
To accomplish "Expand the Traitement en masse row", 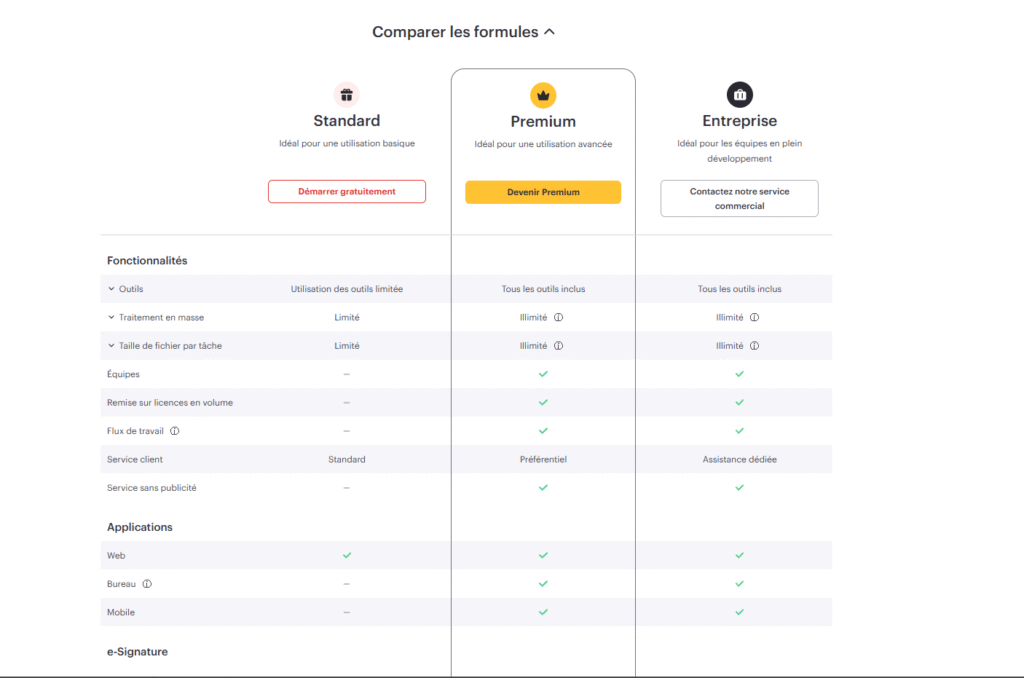I will pyautogui.click(x=111, y=318).
